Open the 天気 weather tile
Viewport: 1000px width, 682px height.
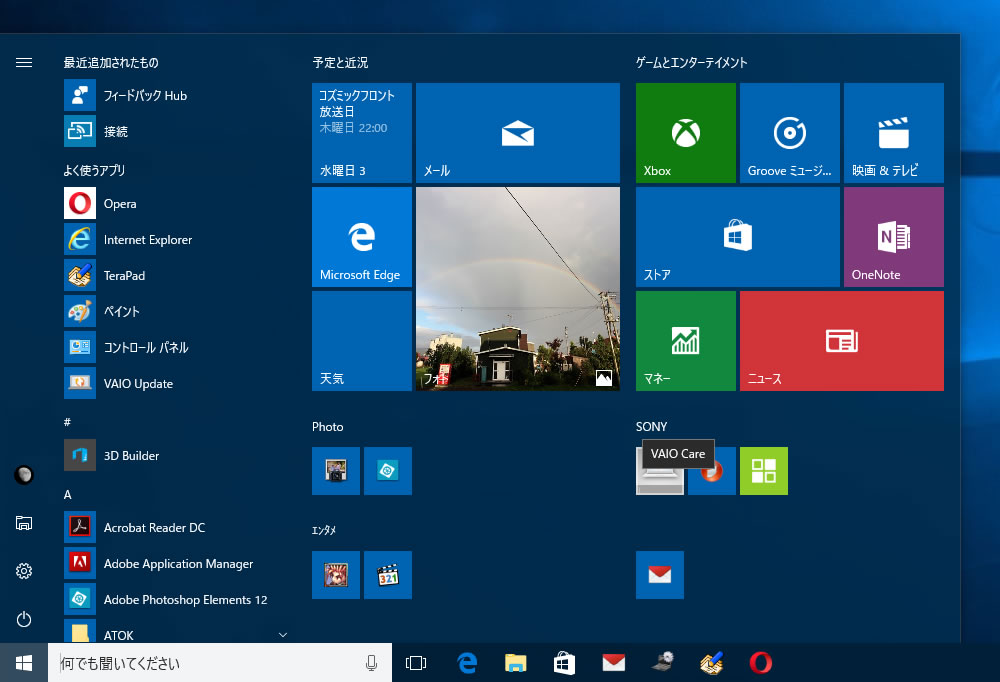pyautogui.click(x=362, y=341)
